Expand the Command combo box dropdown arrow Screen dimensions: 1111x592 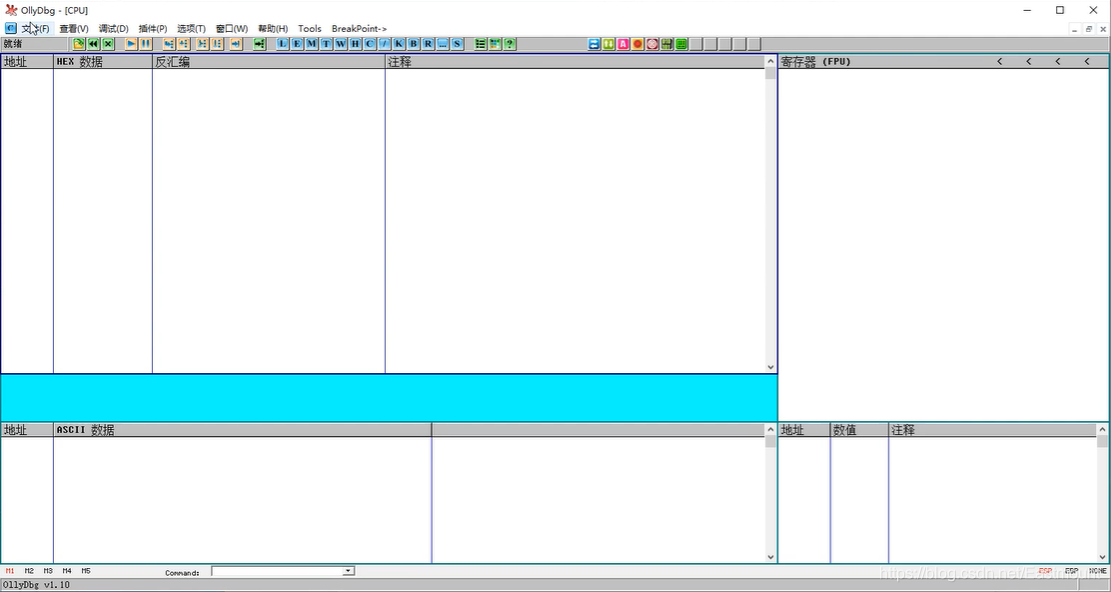pyautogui.click(x=348, y=571)
